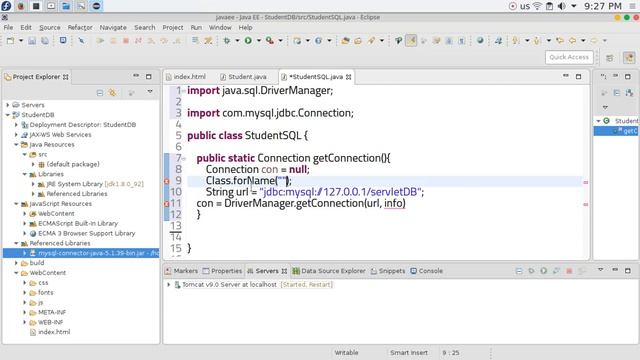Screen dimensions: 640x360
Task: Click the Wi-Fi icon in the system tray
Action: [x=538, y=6]
